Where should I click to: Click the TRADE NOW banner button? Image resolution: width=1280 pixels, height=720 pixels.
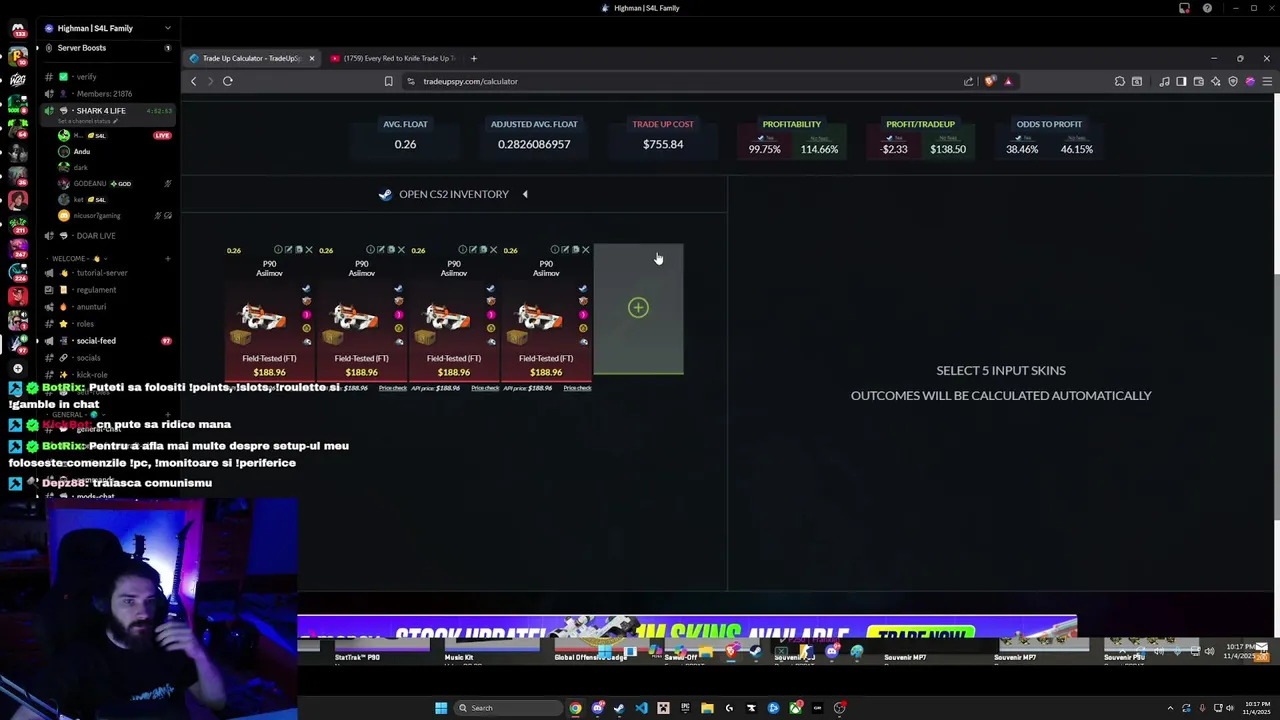point(920,634)
